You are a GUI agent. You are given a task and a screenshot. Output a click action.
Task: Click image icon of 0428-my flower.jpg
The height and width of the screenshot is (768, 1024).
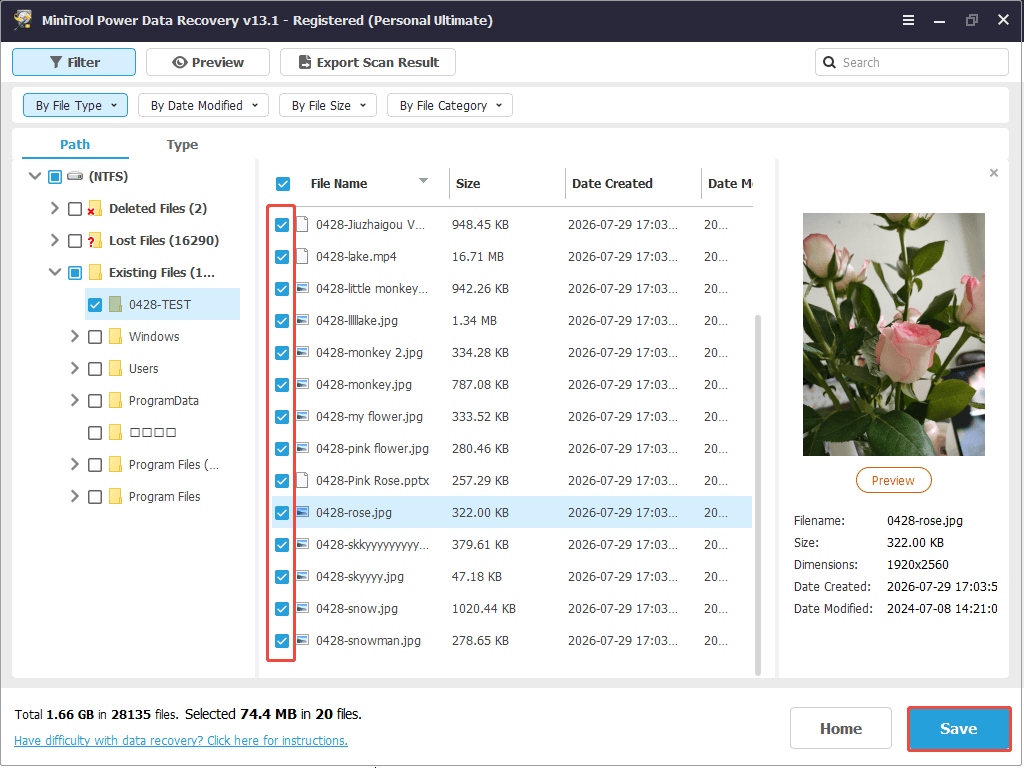(302, 416)
